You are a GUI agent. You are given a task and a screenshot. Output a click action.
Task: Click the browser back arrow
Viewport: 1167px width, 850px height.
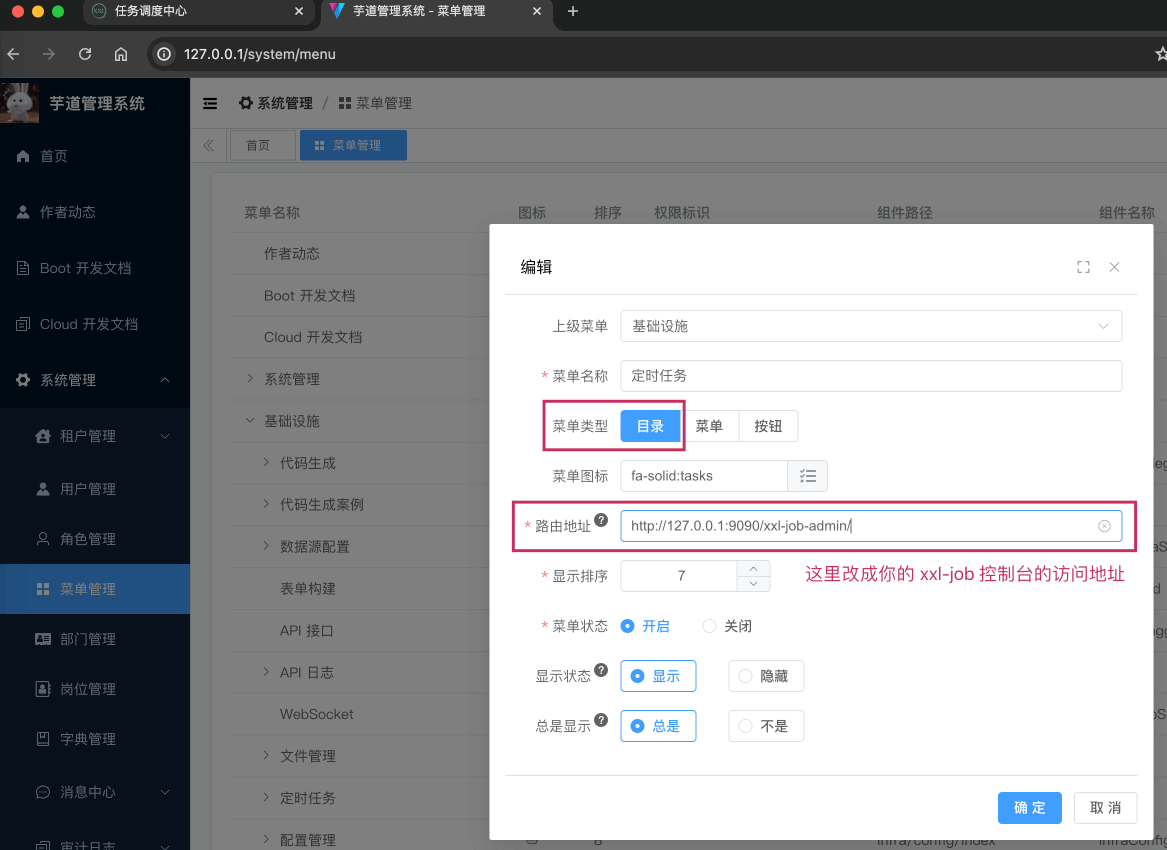point(12,54)
